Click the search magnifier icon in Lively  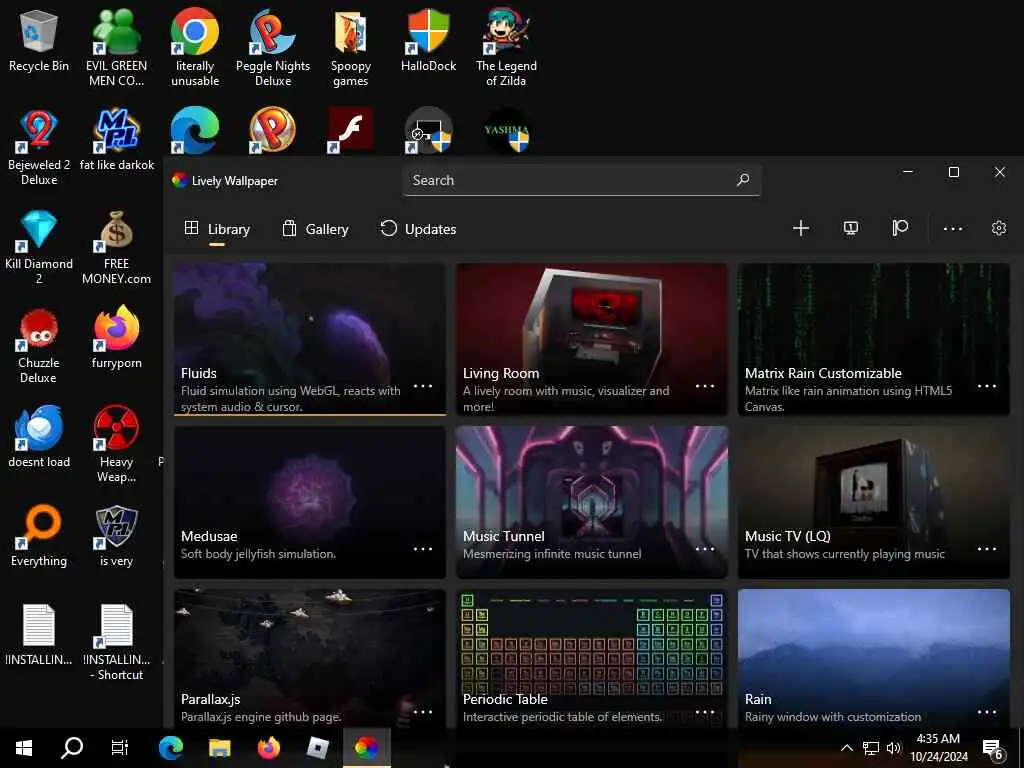743,180
